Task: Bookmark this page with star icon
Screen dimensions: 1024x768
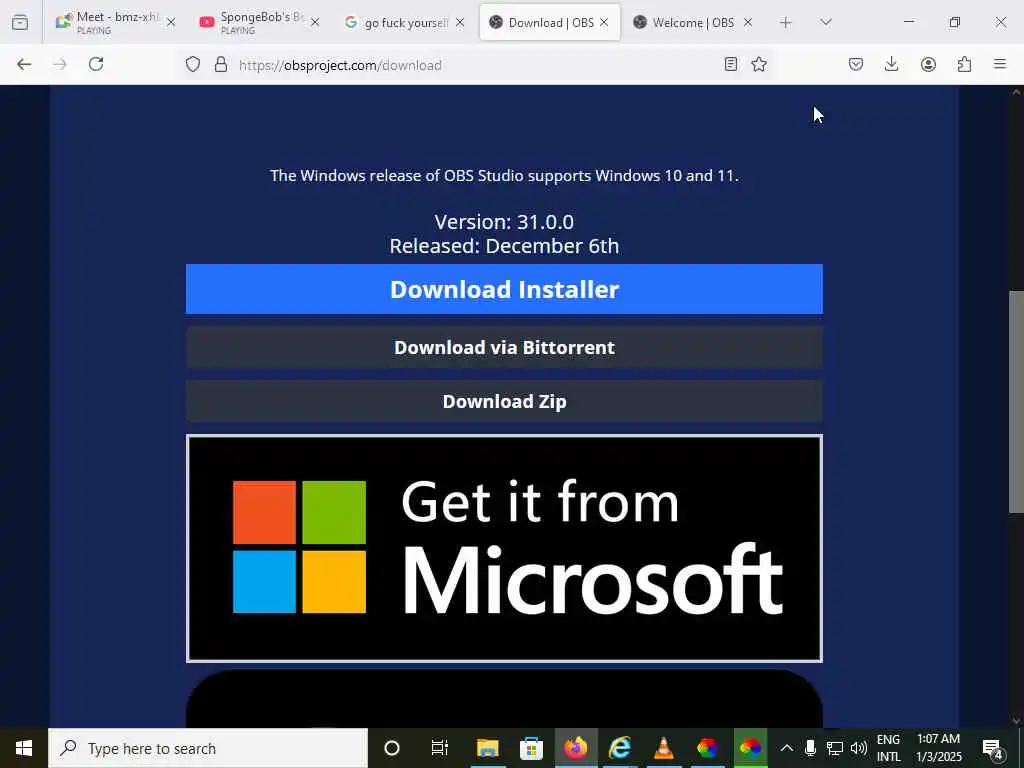Action: (759, 64)
